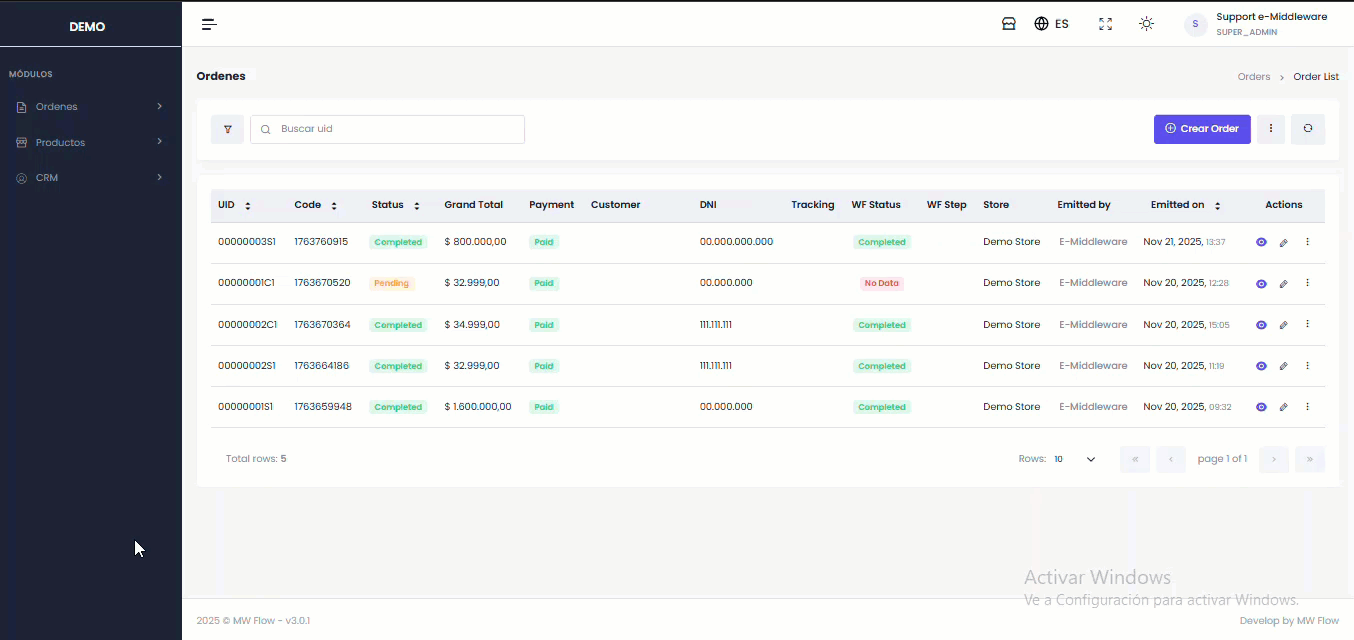This screenshot has height=640, width=1354.
Task: Open the store icon in header
Action: click(1009, 24)
